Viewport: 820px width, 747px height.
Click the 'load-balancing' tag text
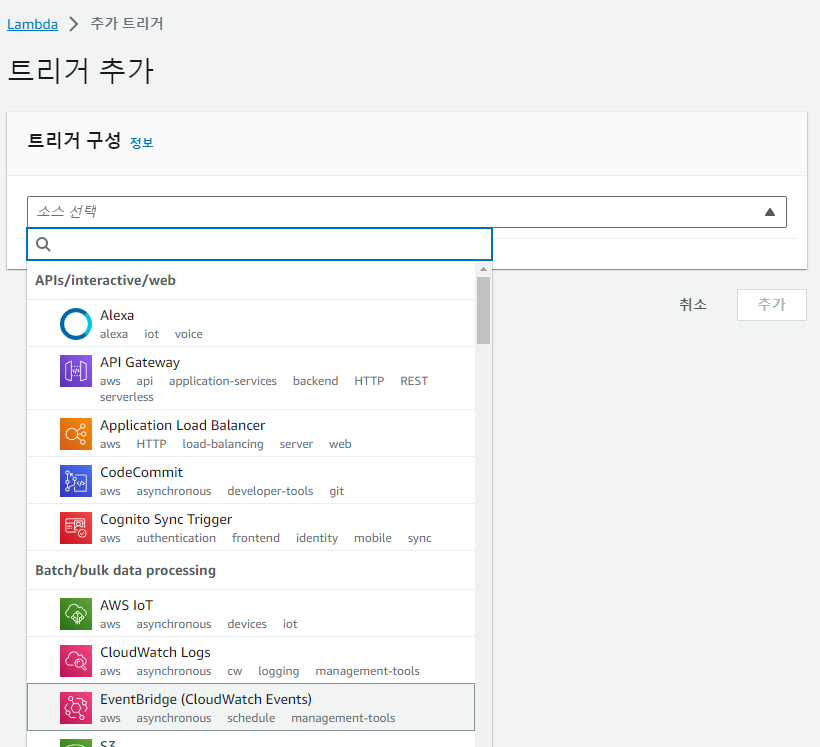pyautogui.click(x=223, y=444)
